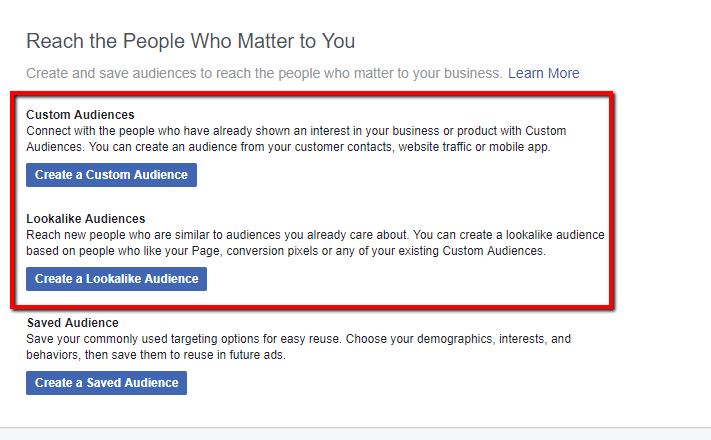Follow the Learn More link
The image size is (711, 440).
pos(543,73)
